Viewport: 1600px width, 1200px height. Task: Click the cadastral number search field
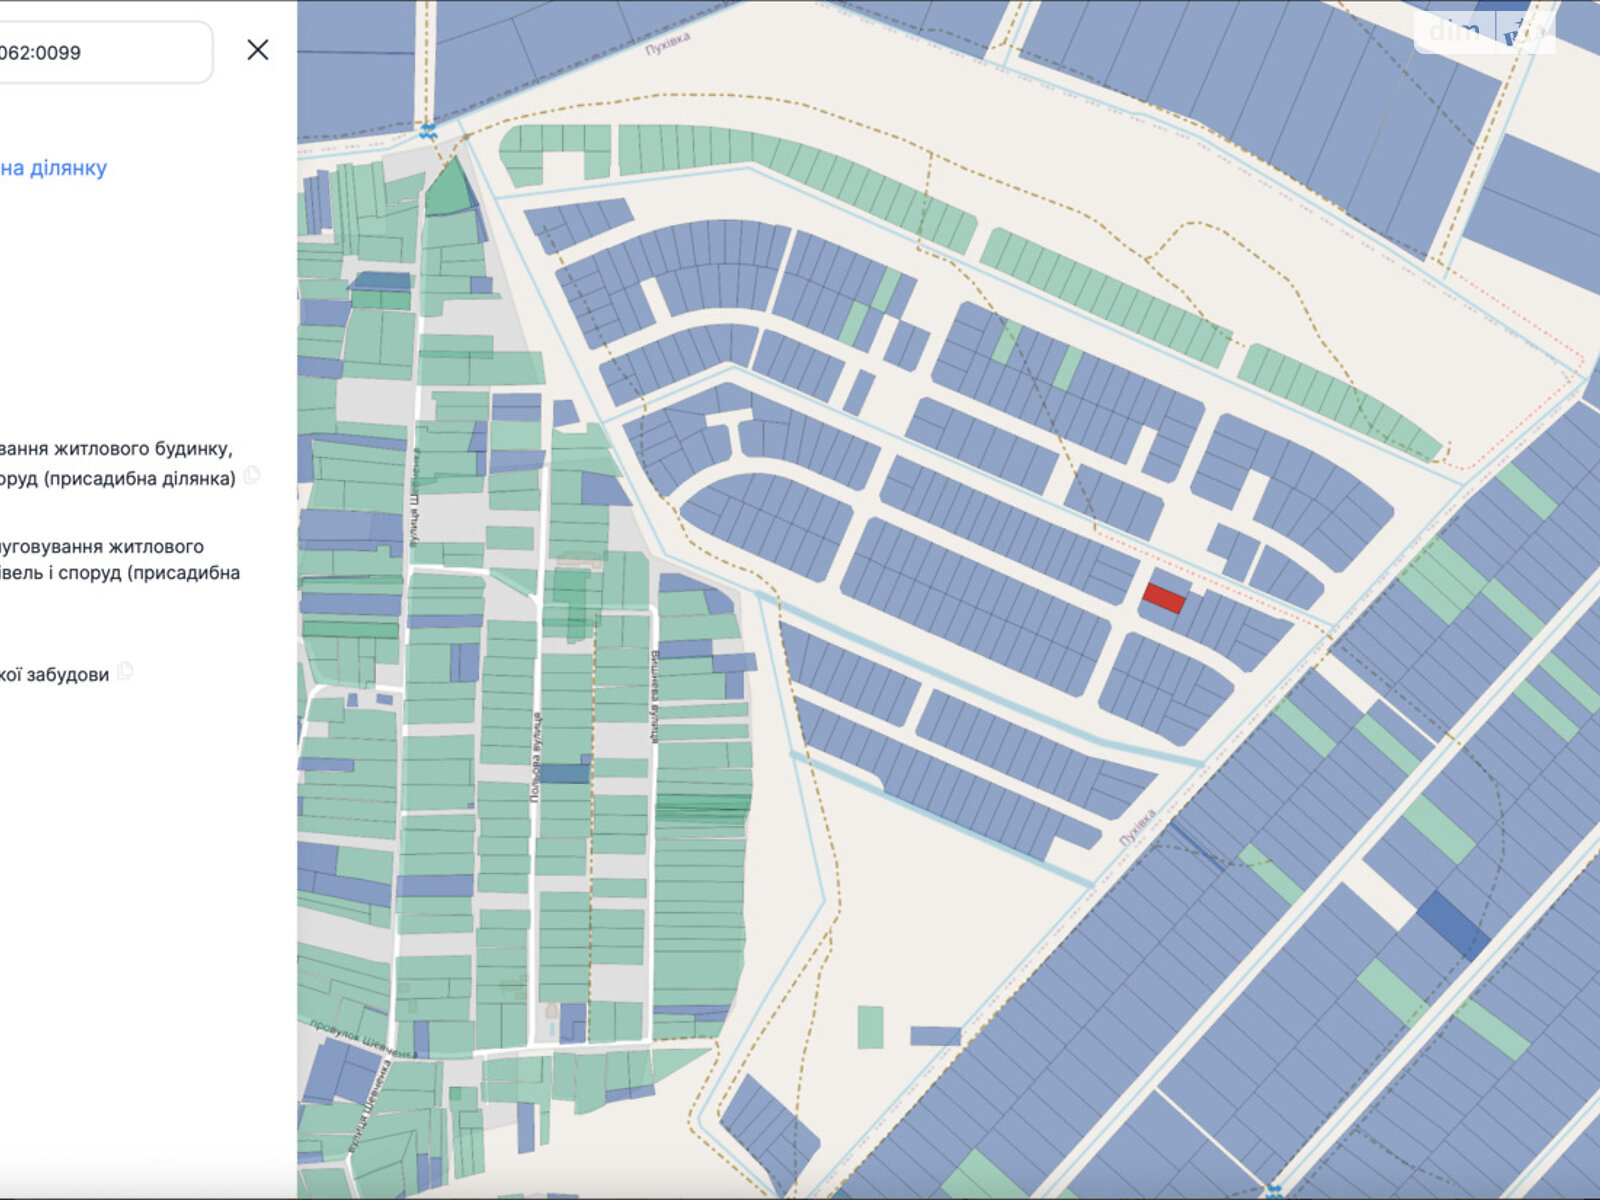point(100,52)
